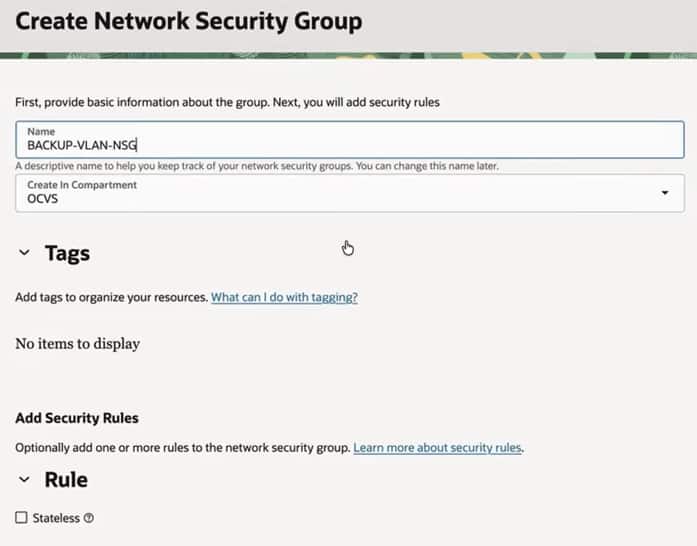
Task: Click the Add Security Rules heading
Action: pyautogui.click(x=77, y=418)
